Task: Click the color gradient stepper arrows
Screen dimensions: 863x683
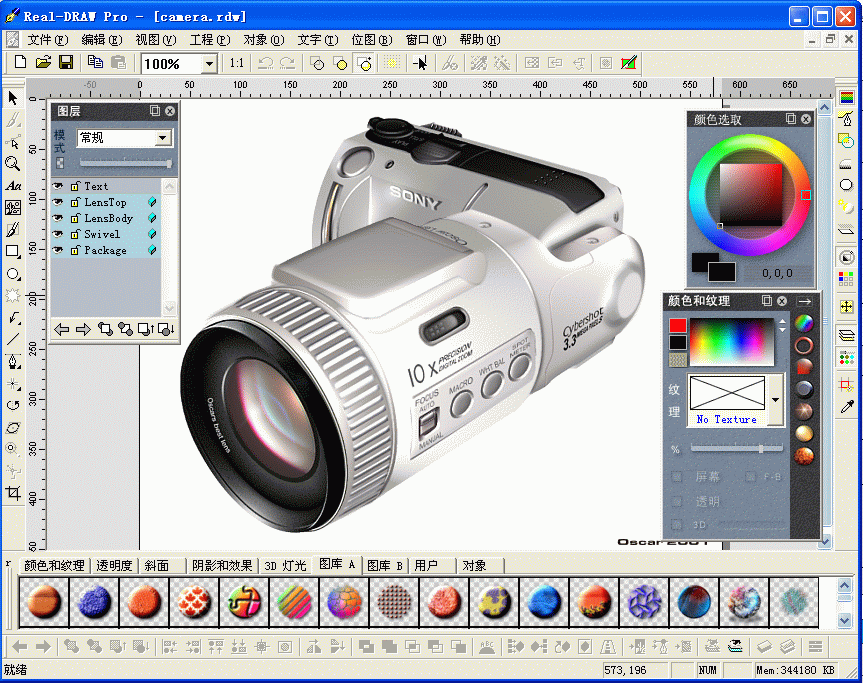Action: [x=782, y=325]
